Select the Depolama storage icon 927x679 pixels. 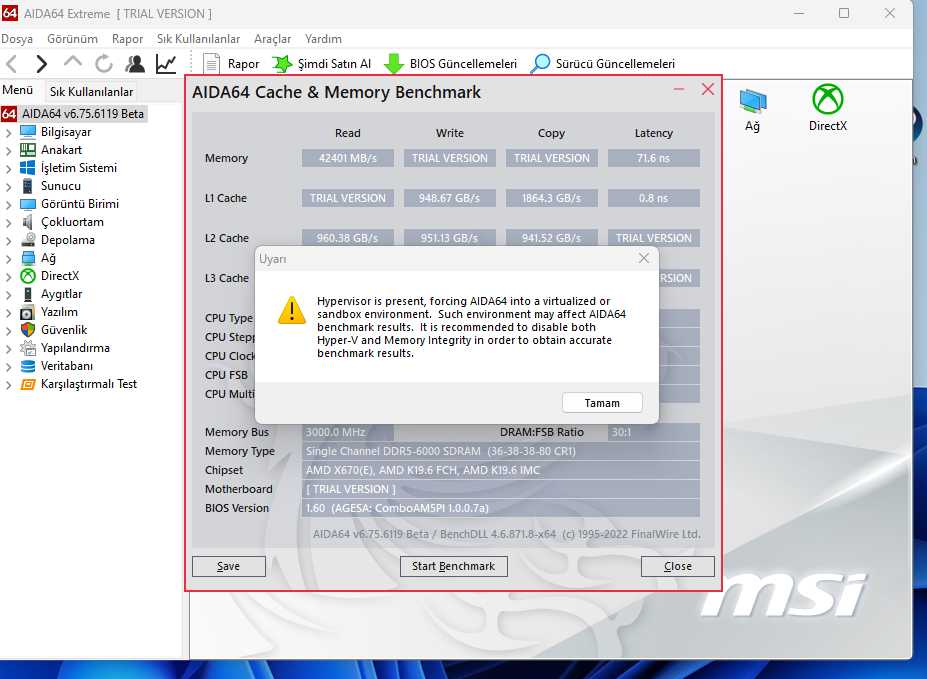point(28,239)
